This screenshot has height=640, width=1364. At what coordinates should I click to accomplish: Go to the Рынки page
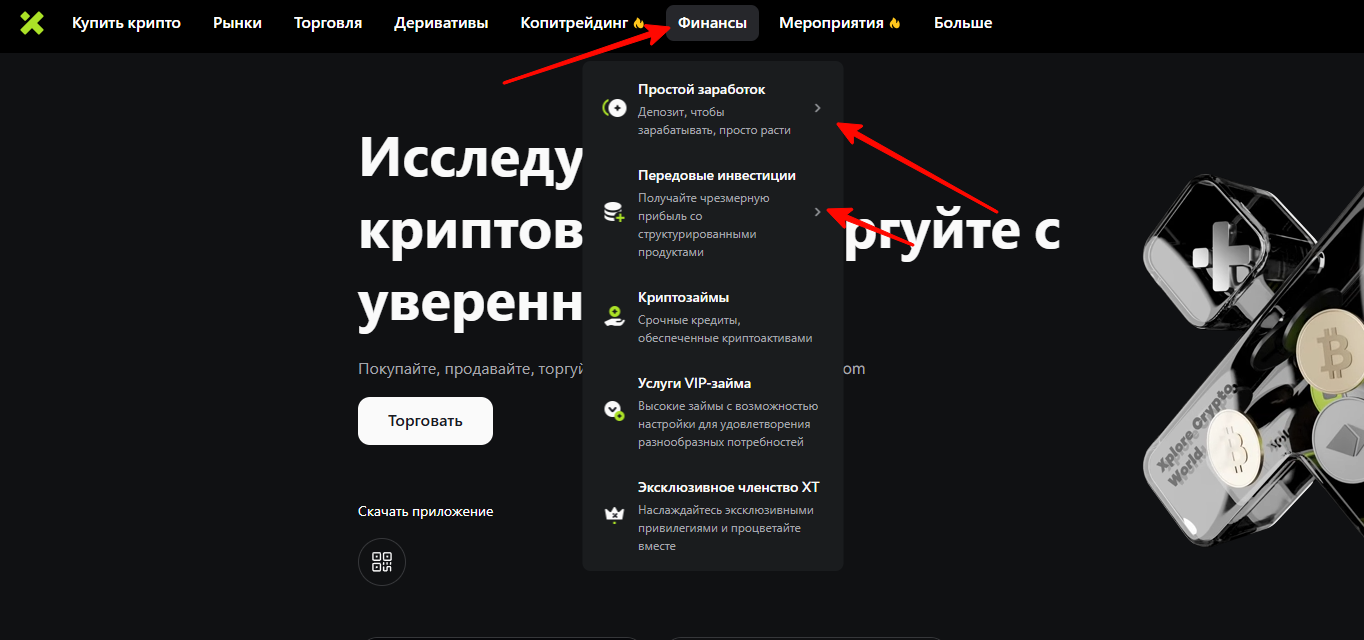coord(237,23)
